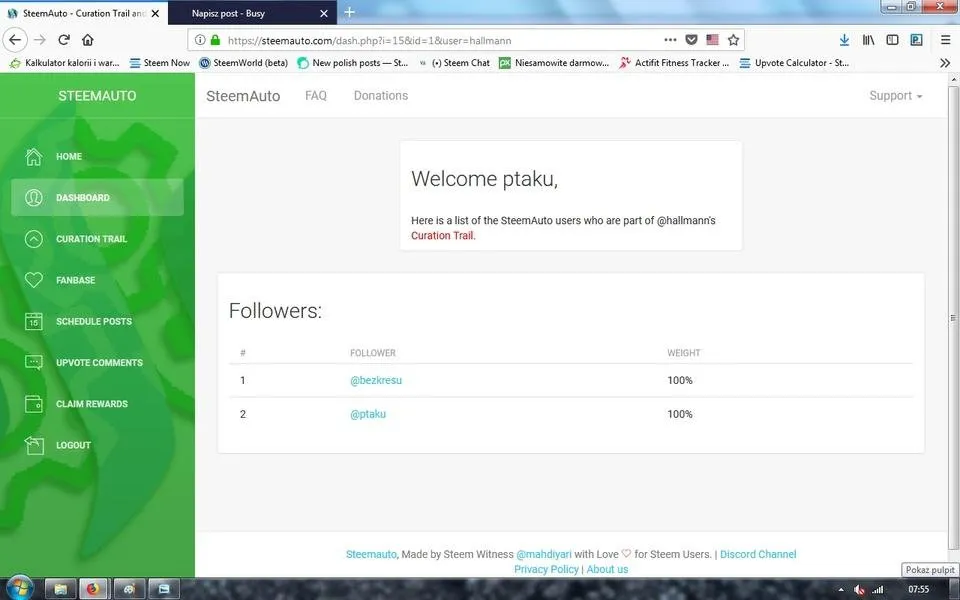Open the Discord Channel footer link

(x=758, y=554)
